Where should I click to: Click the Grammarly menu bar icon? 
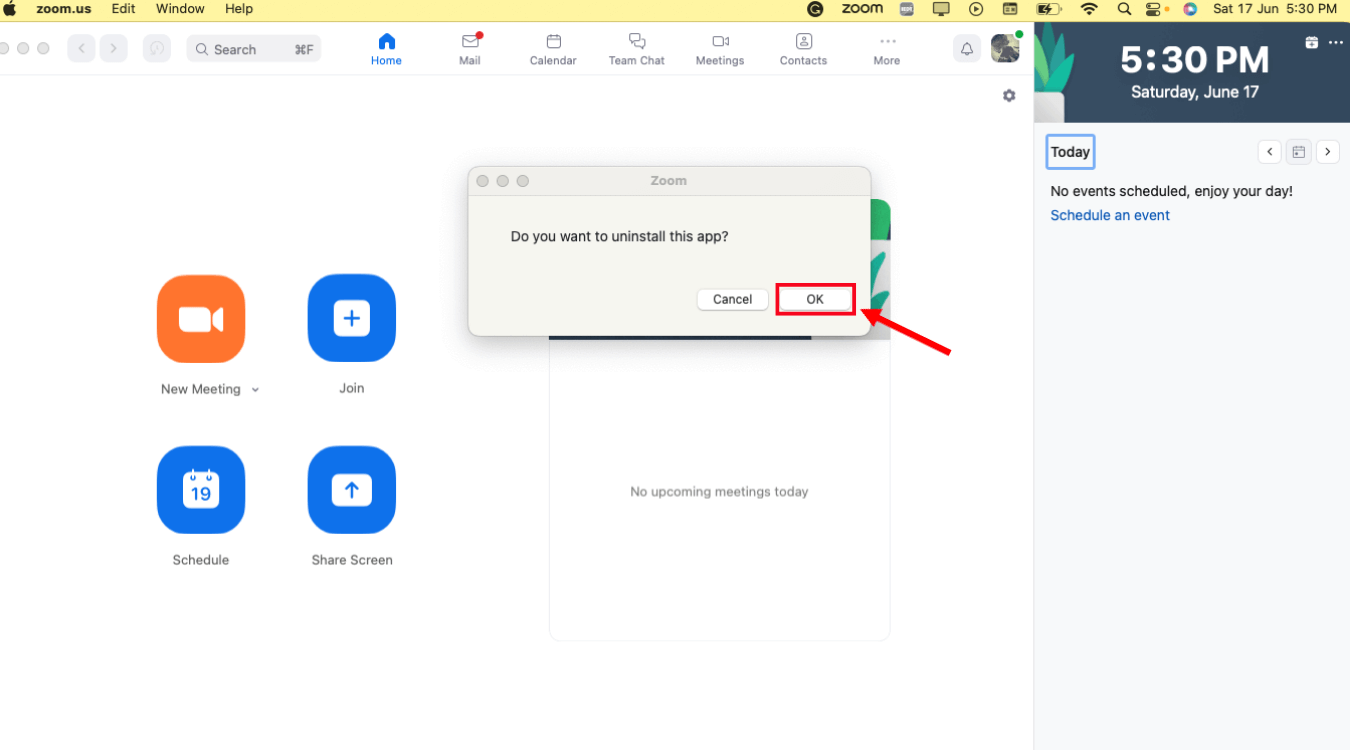(815, 9)
